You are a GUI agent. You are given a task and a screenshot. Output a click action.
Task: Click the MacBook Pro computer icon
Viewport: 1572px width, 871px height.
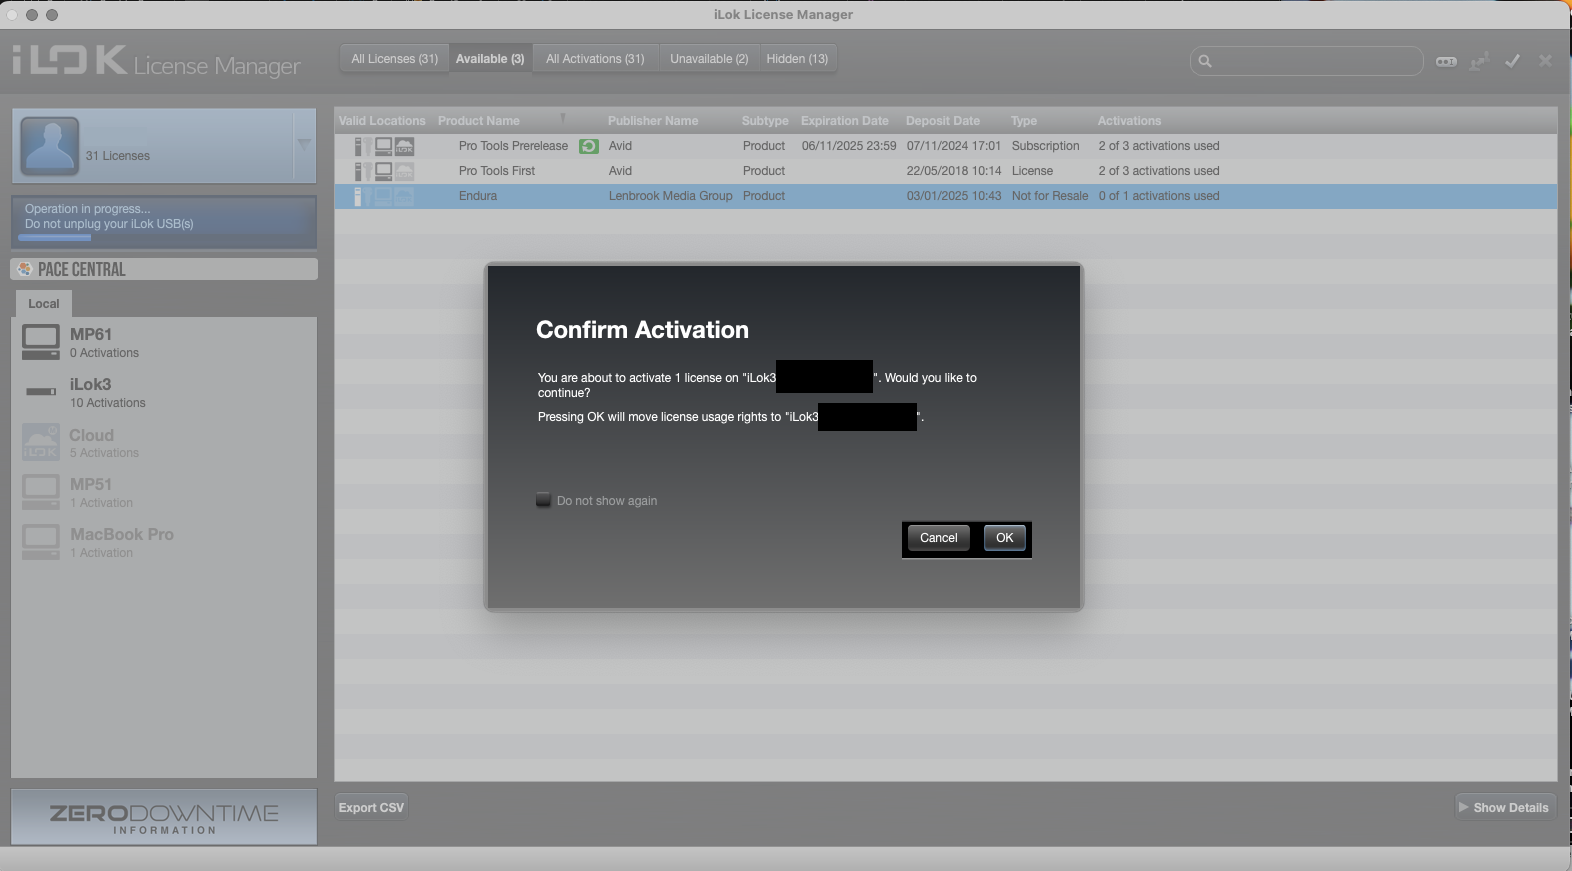41,542
